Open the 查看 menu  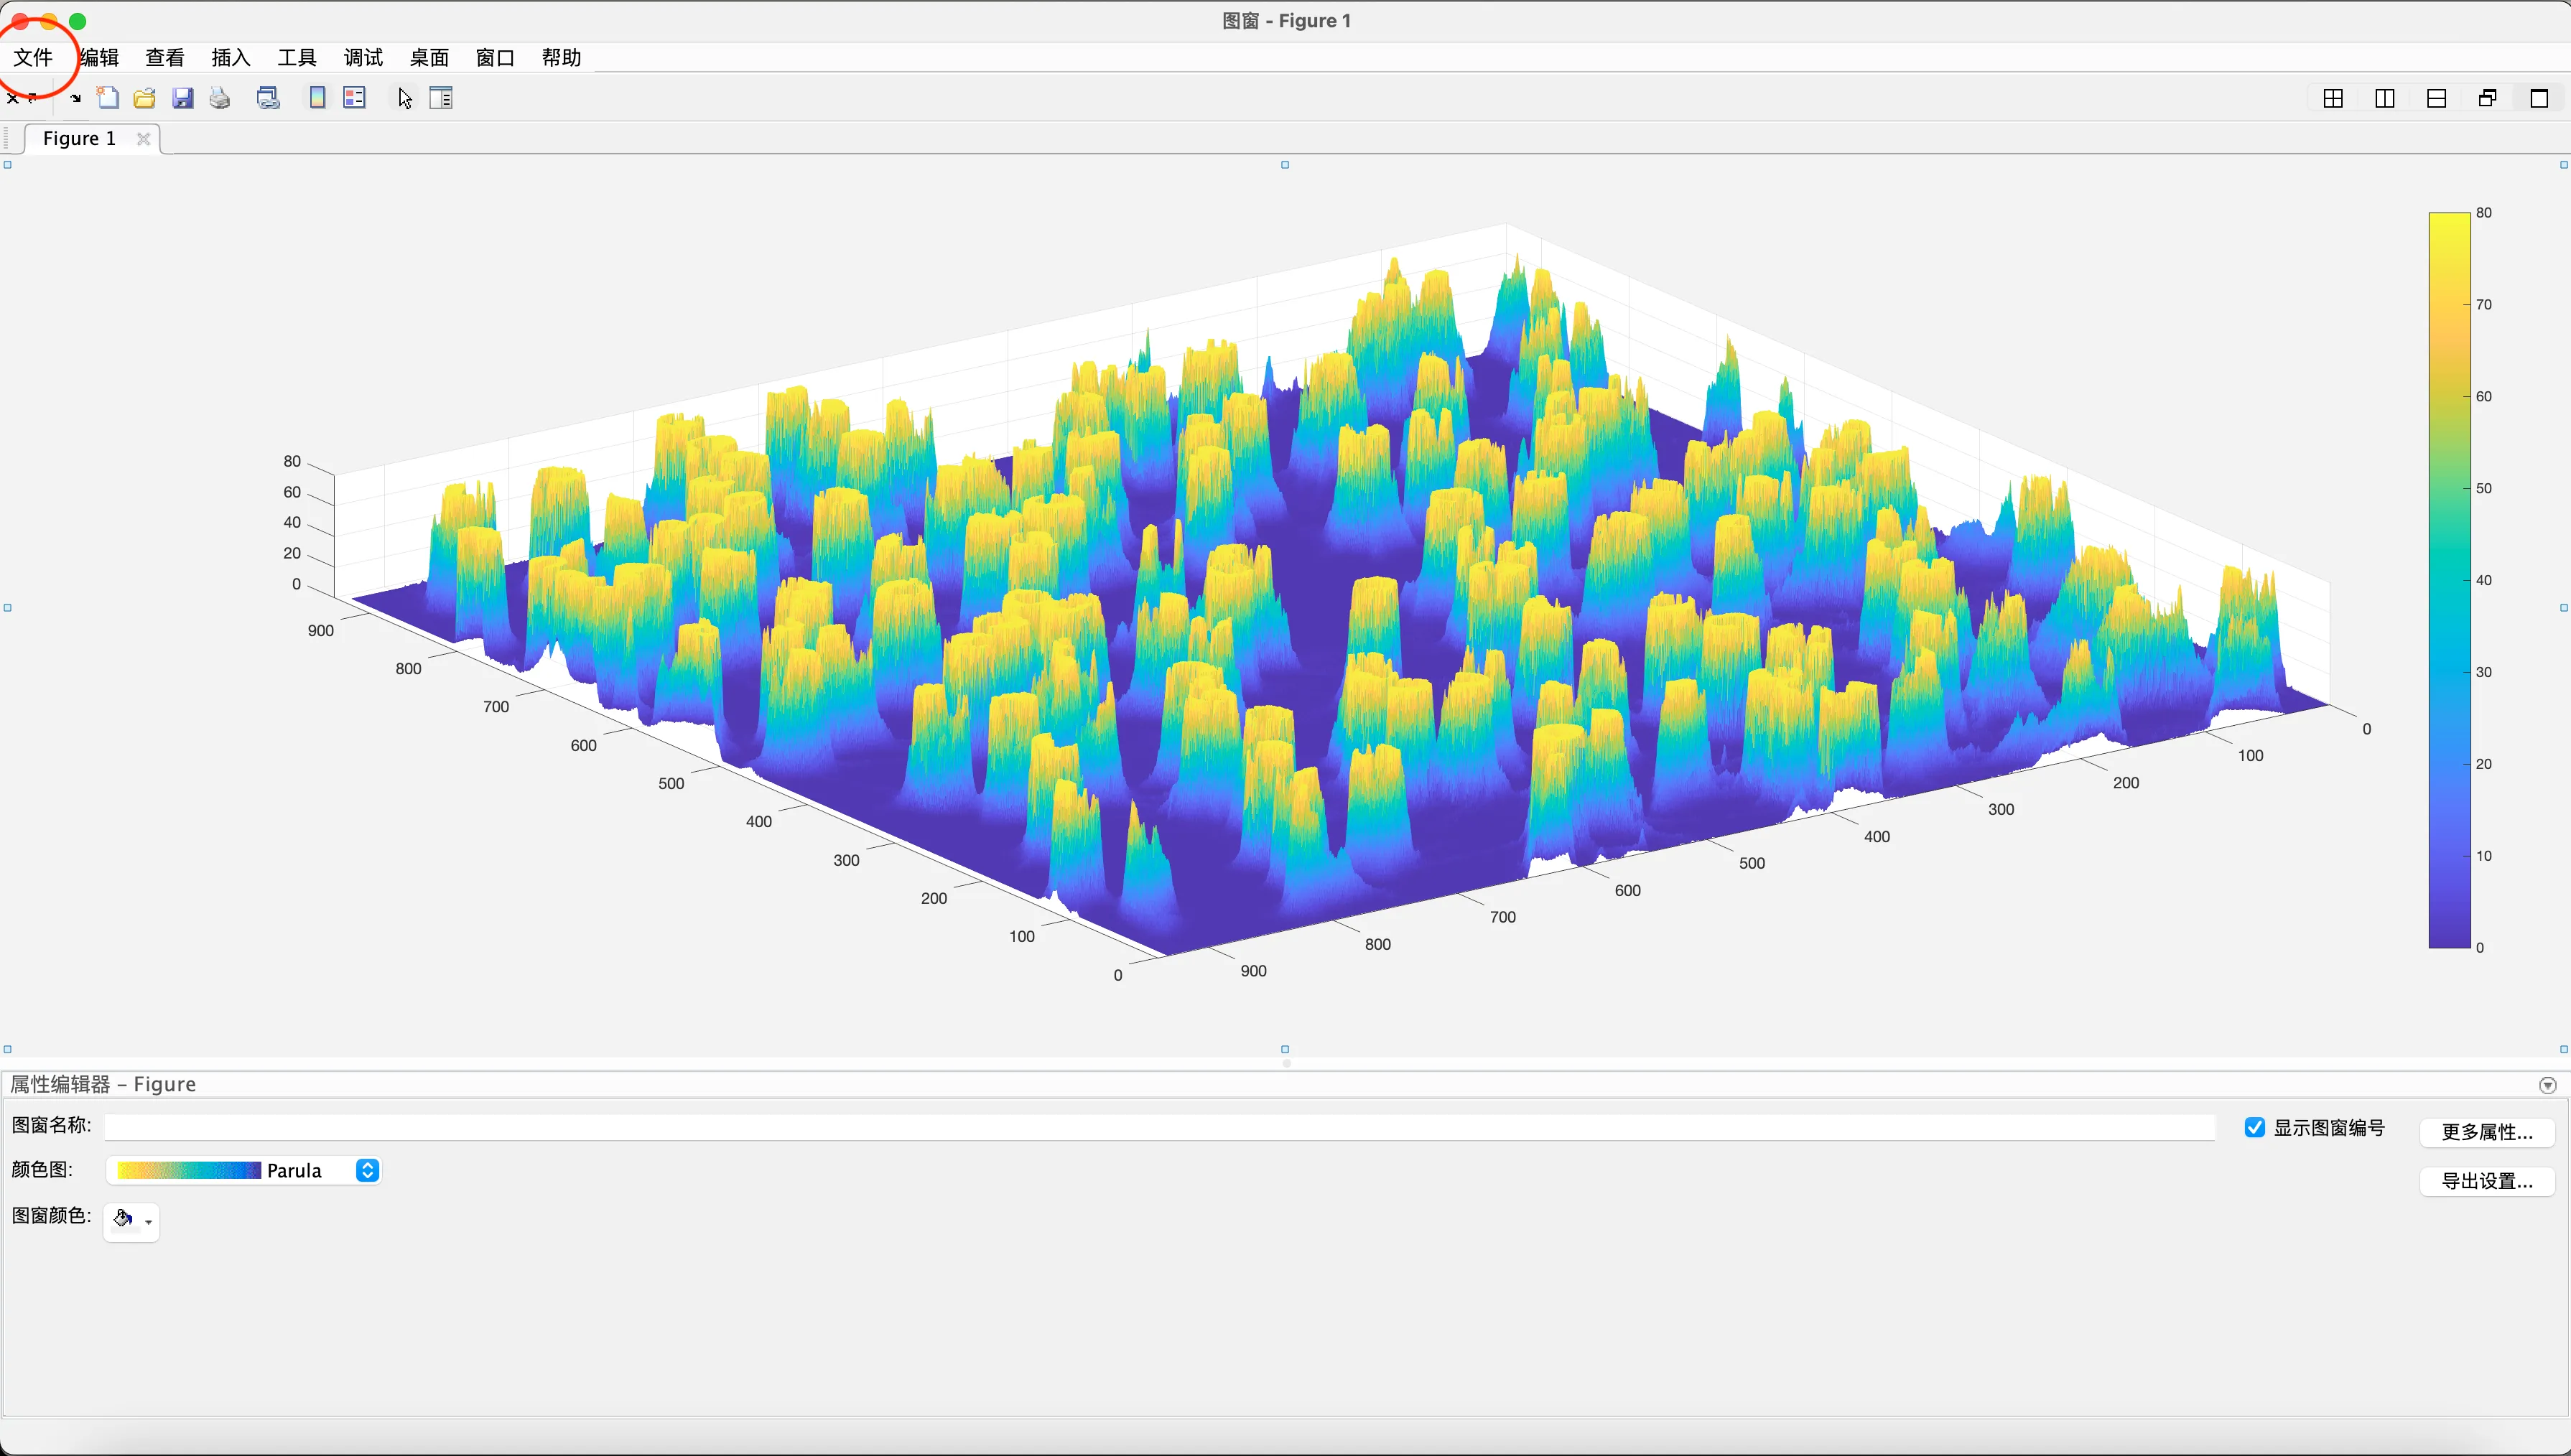click(165, 57)
